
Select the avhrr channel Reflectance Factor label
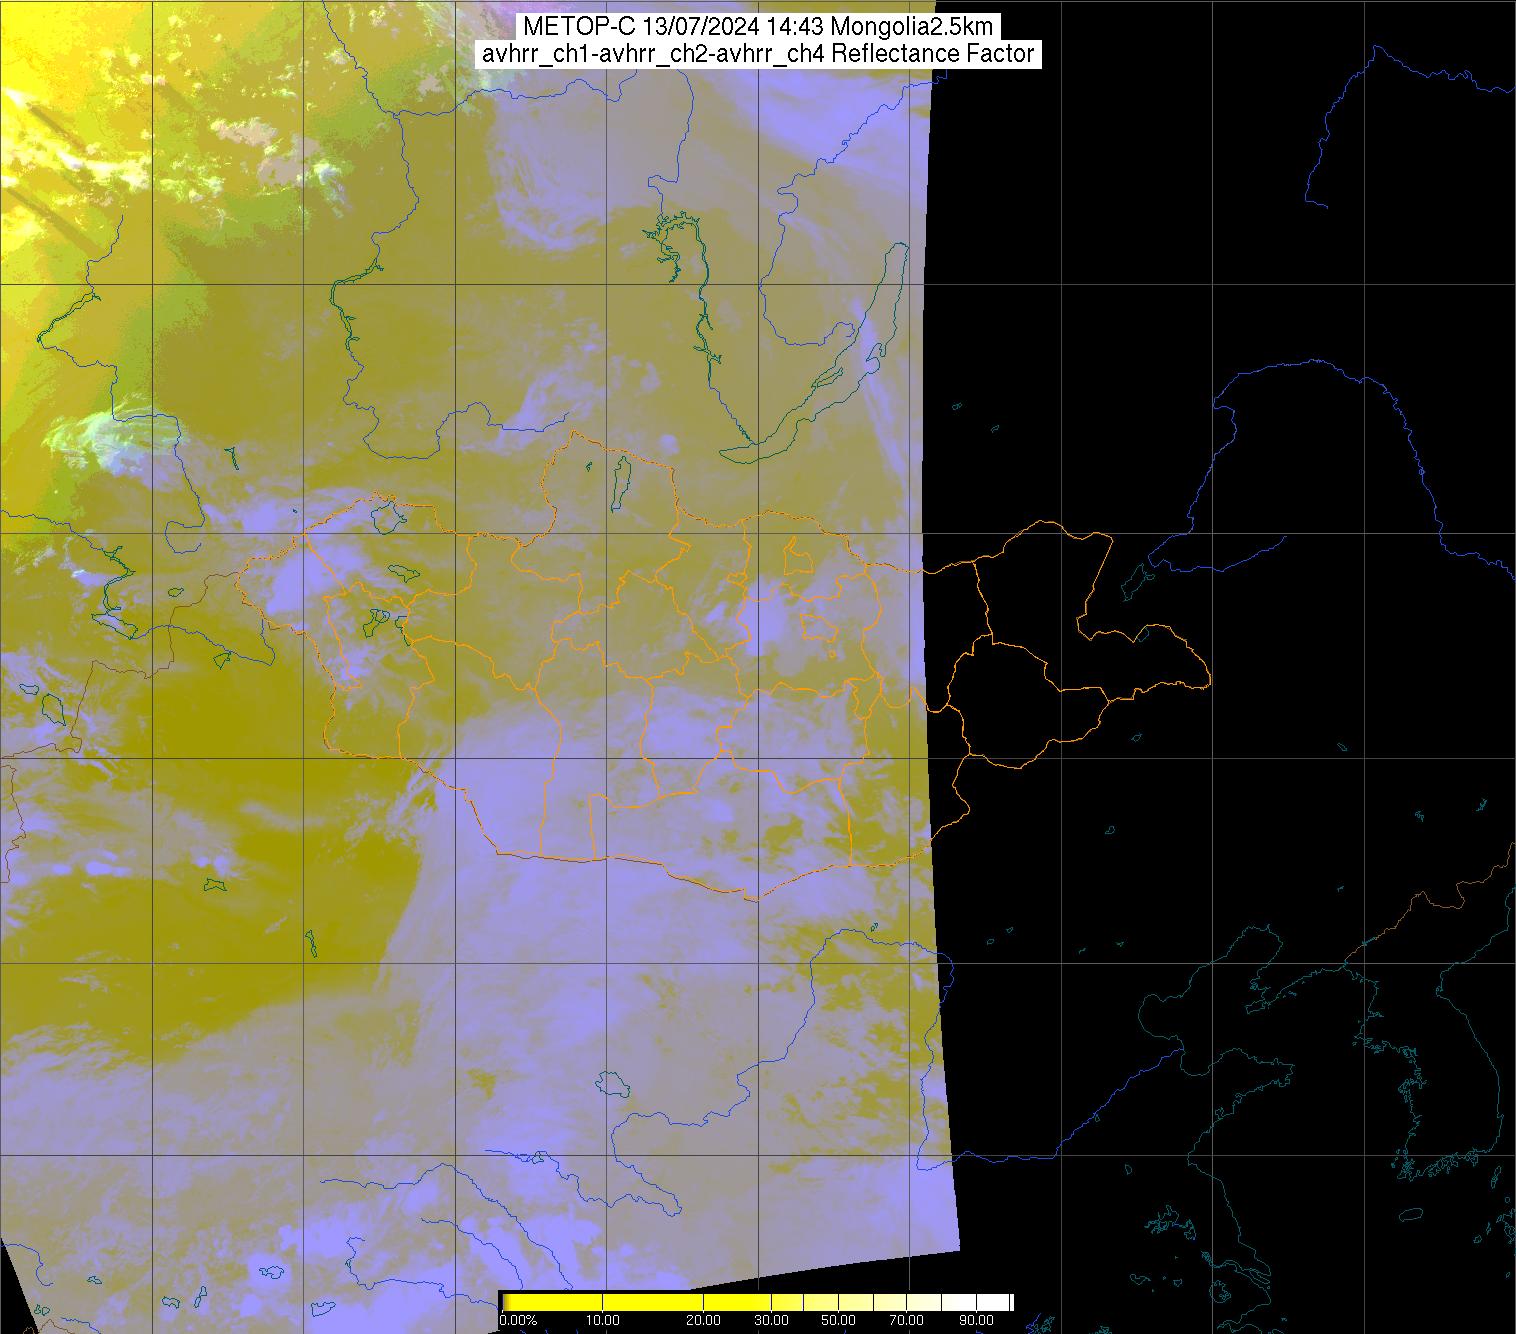coord(757,54)
